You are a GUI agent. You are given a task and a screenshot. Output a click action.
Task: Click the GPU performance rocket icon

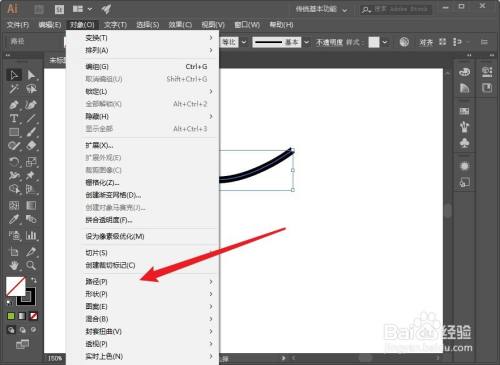(106, 9)
